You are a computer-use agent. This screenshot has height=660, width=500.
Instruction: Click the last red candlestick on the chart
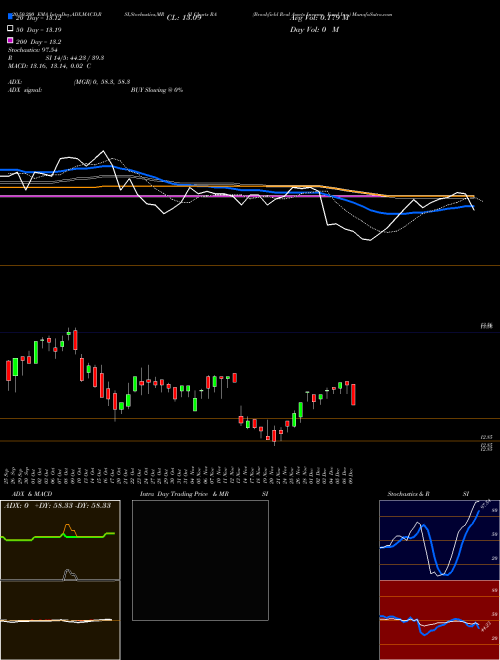pos(354,394)
